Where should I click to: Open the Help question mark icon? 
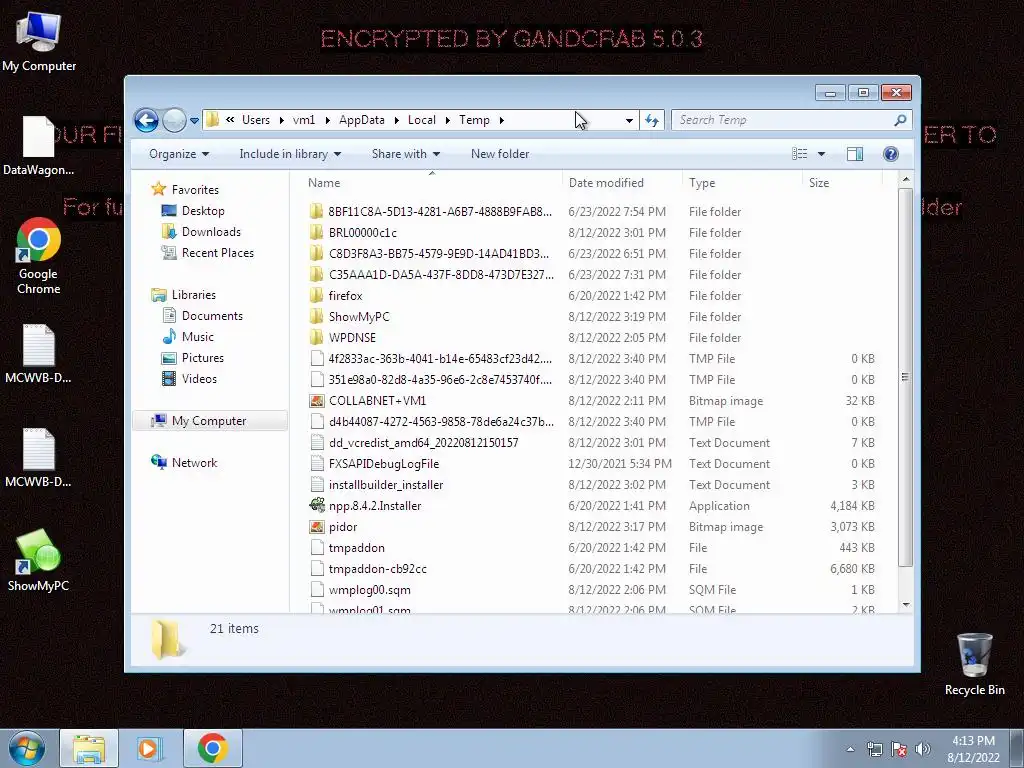click(890, 154)
